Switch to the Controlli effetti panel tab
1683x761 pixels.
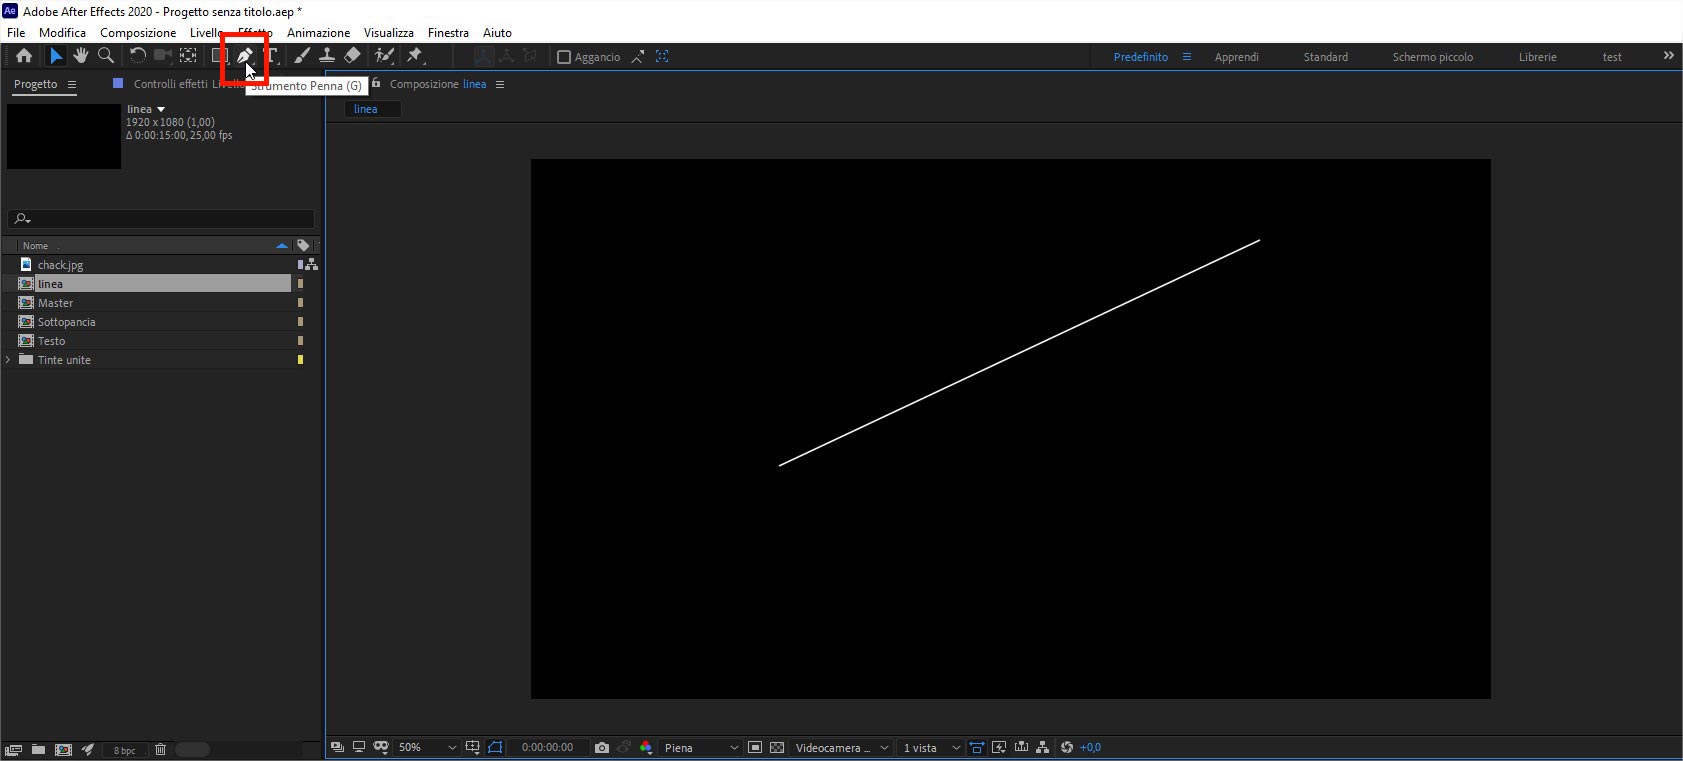point(171,84)
